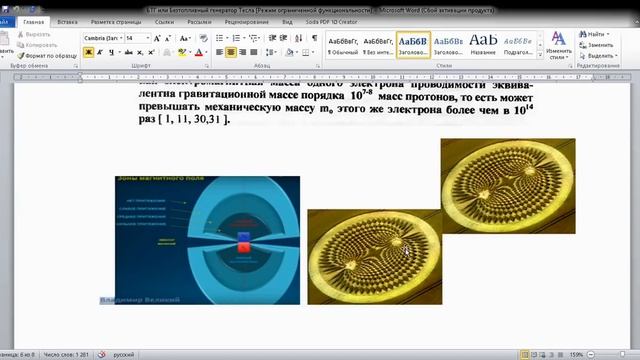Open Paragraph dialog launcher

pyautogui.click(x=318, y=66)
